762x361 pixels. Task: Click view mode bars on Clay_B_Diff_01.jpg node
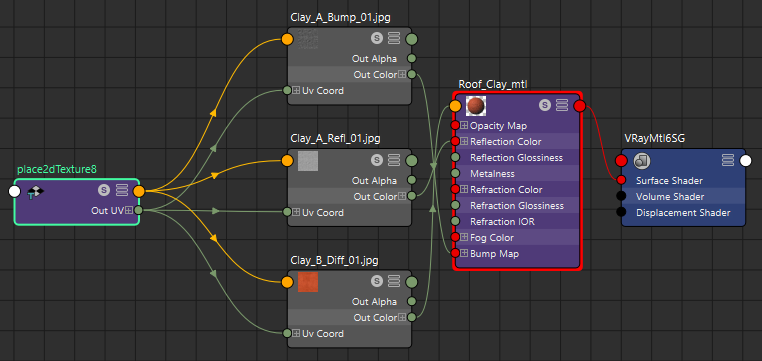pos(394,281)
